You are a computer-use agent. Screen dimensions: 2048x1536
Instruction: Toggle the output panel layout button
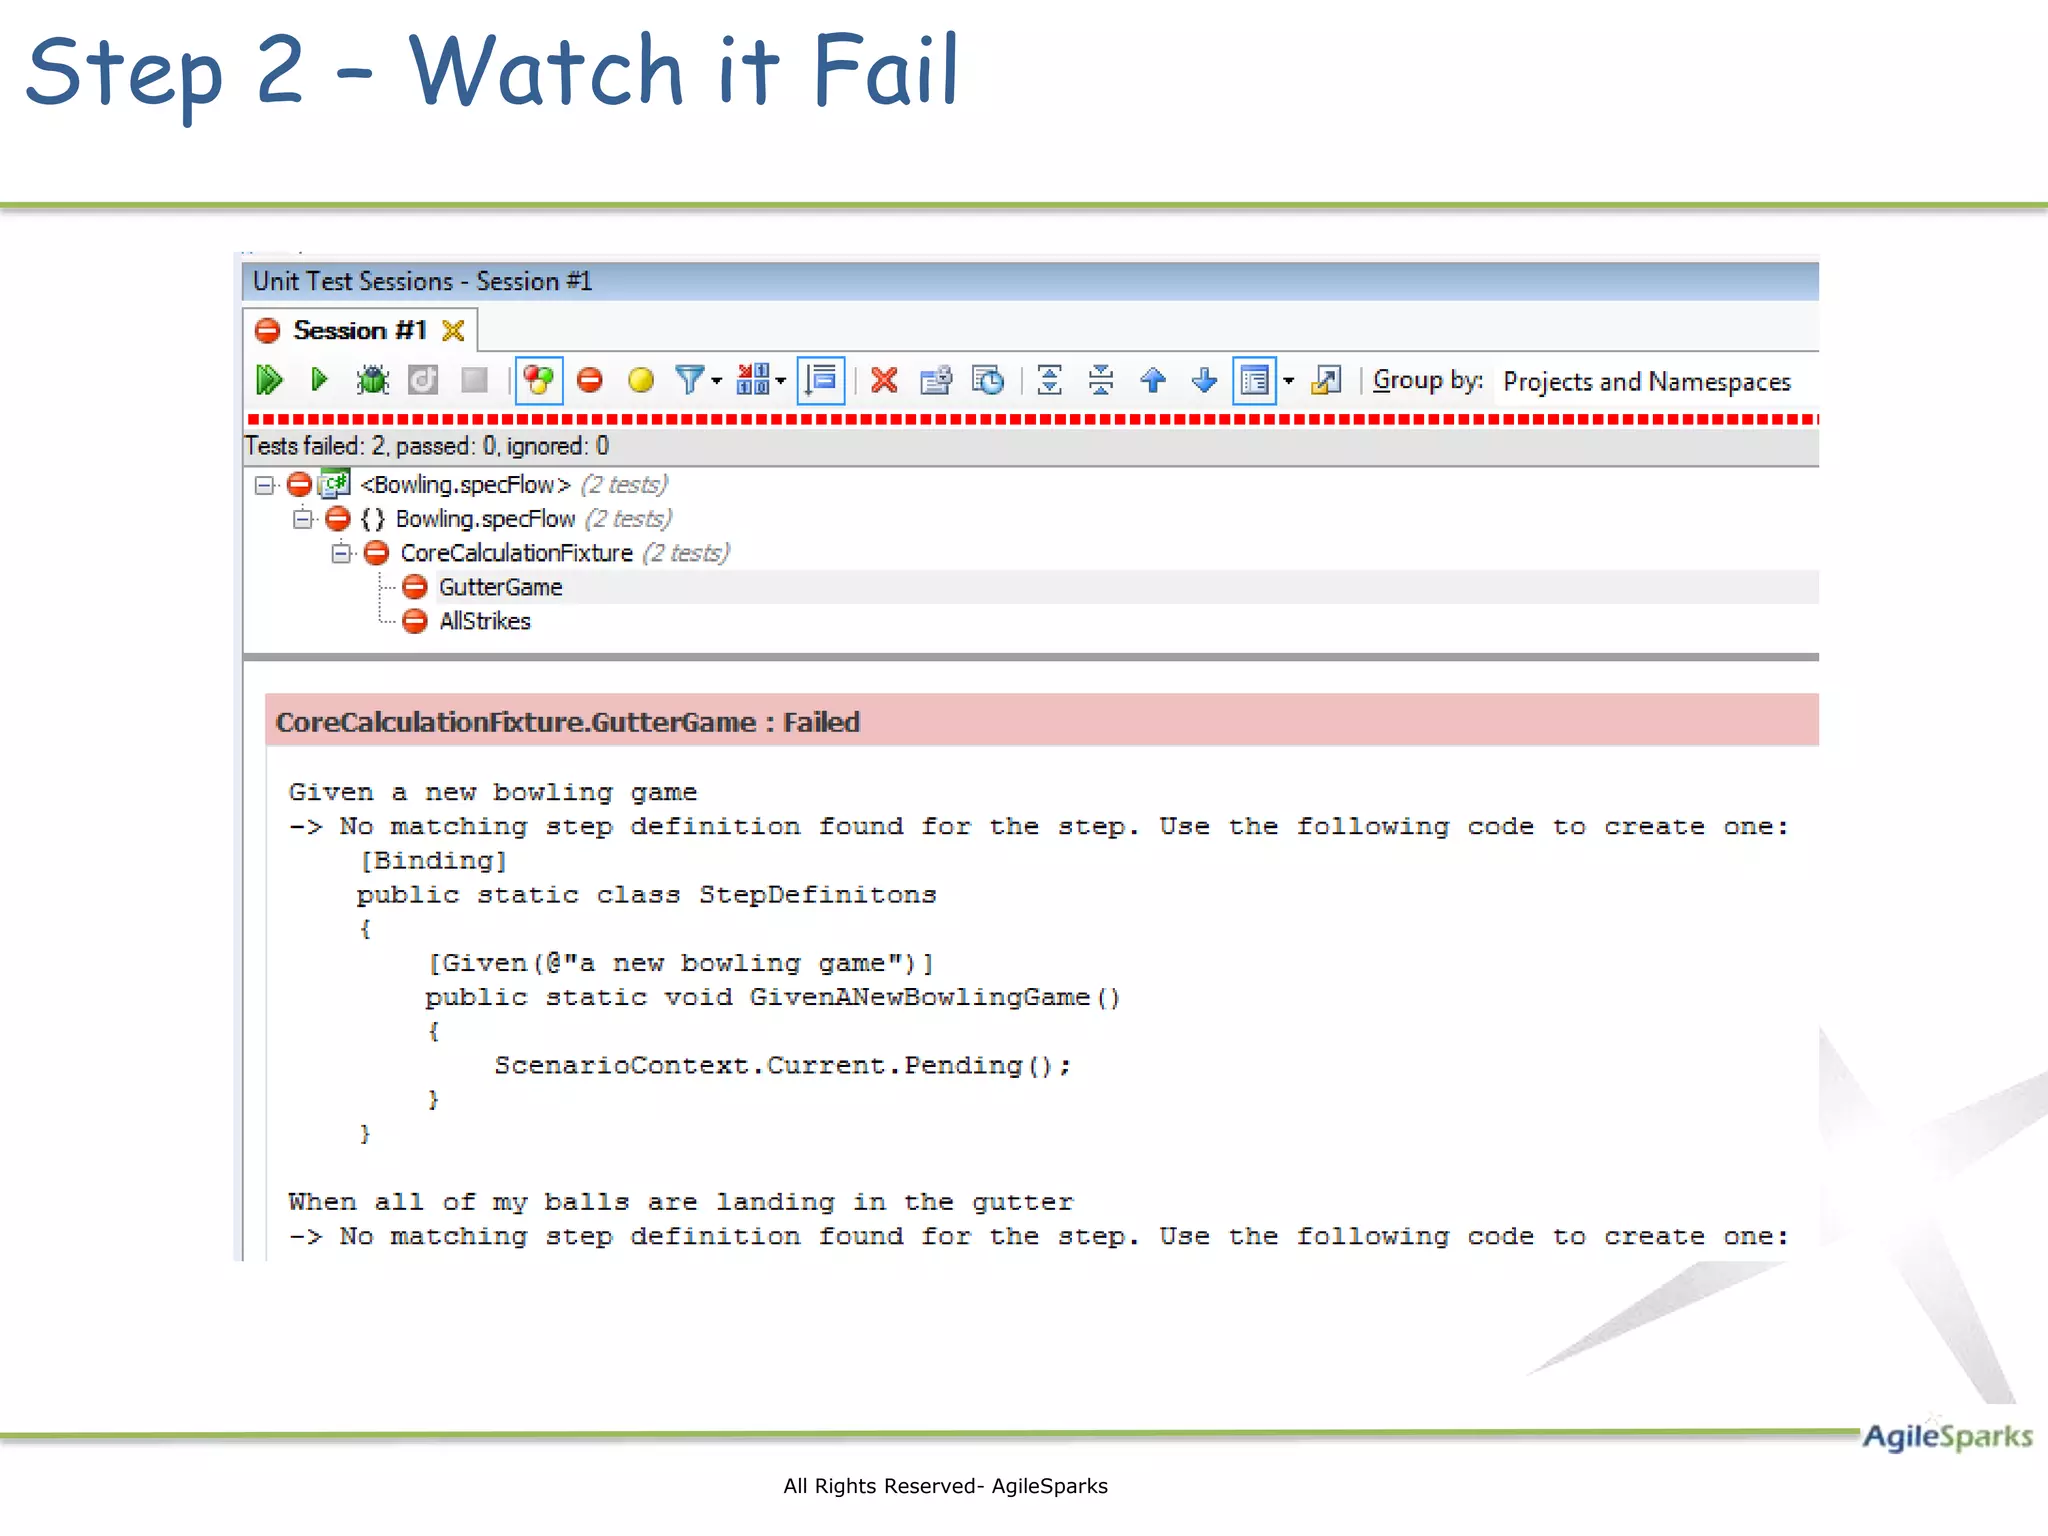[x=1254, y=380]
